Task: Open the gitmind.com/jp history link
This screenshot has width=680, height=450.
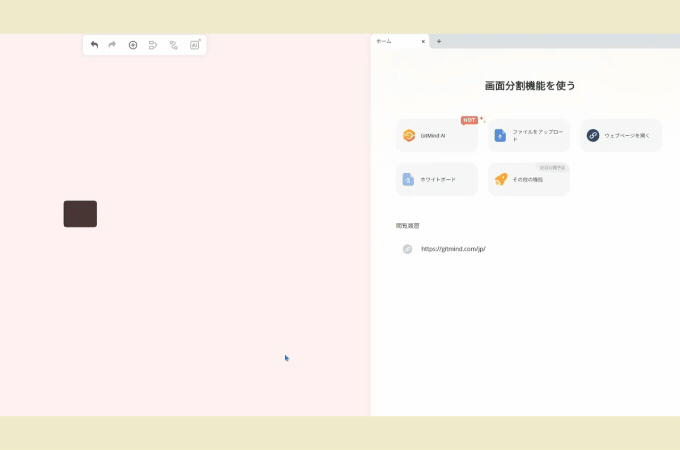Action: point(453,249)
